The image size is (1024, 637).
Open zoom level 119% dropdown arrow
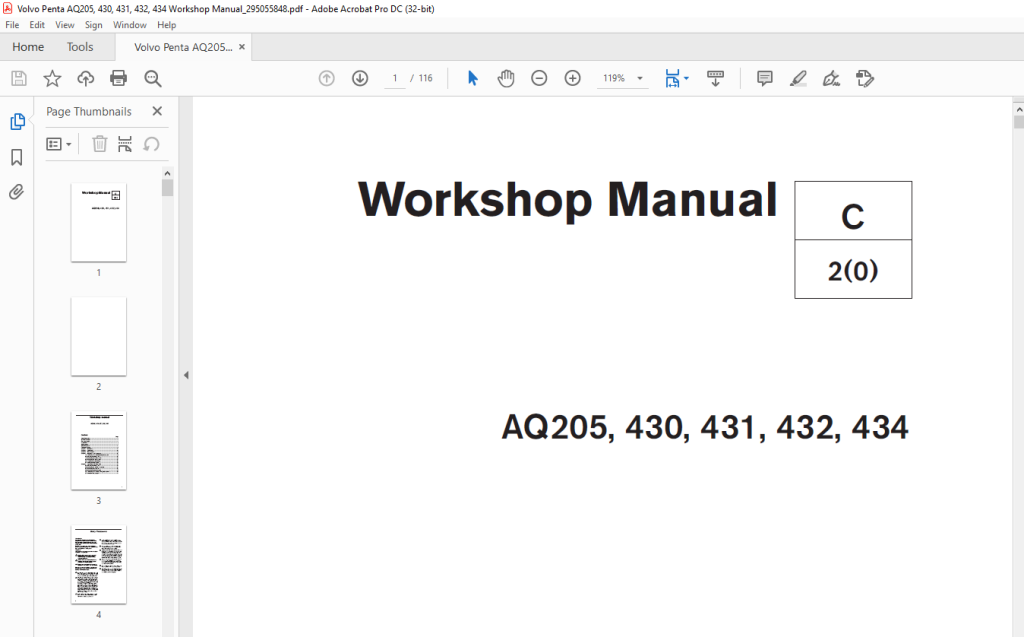[640, 78]
